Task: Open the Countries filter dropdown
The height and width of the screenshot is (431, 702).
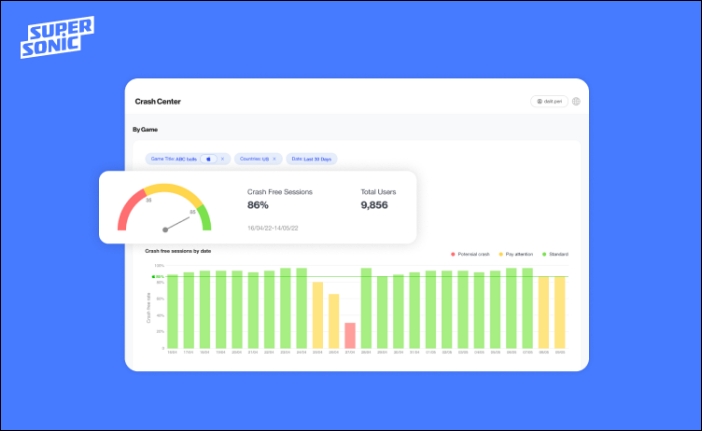Action: click(256, 158)
